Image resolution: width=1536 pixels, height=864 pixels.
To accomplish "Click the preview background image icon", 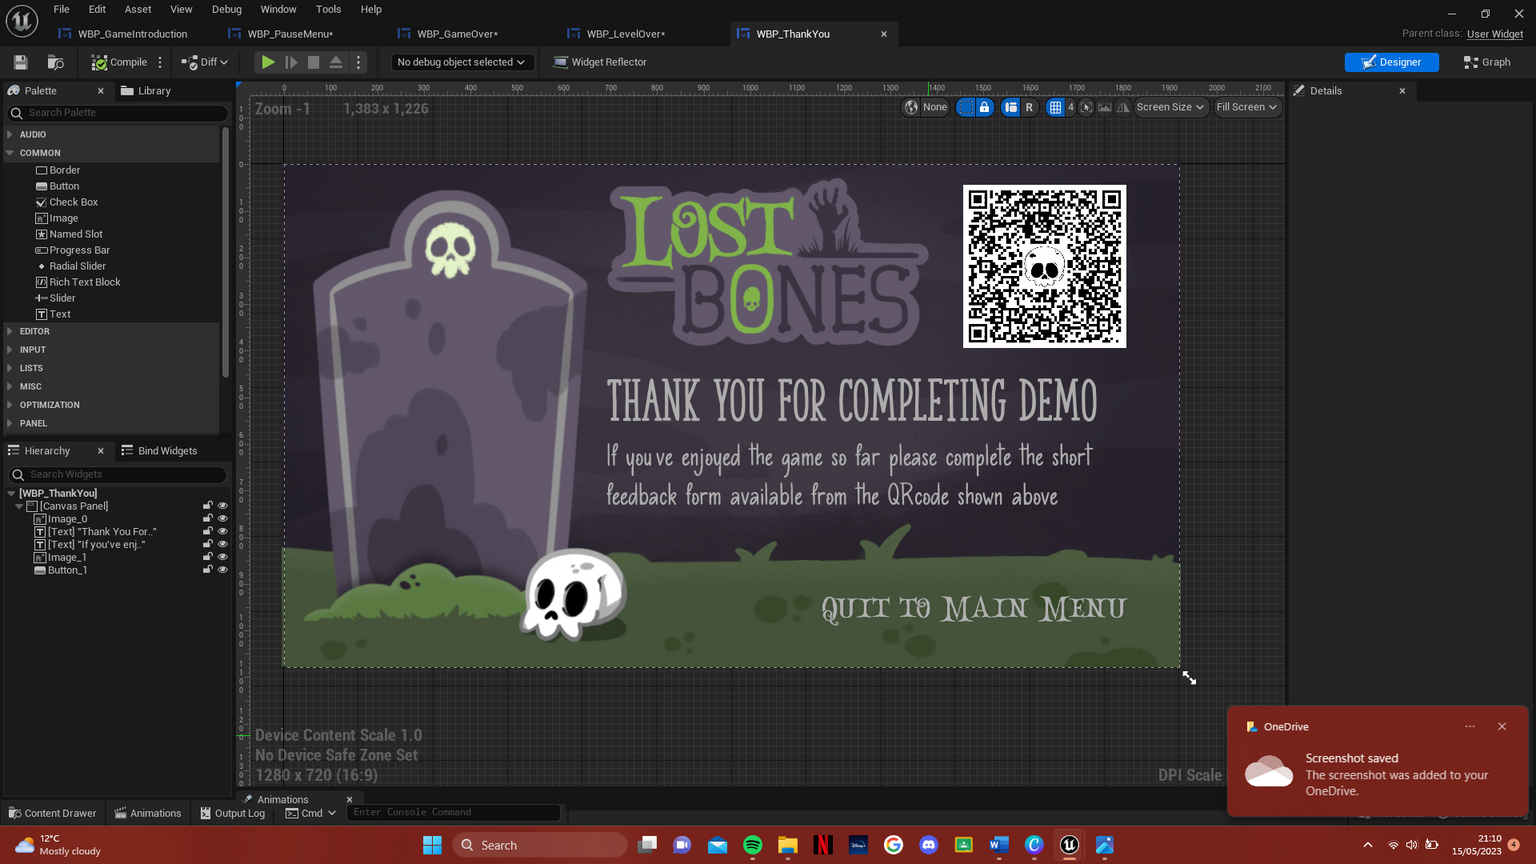I will (1105, 107).
